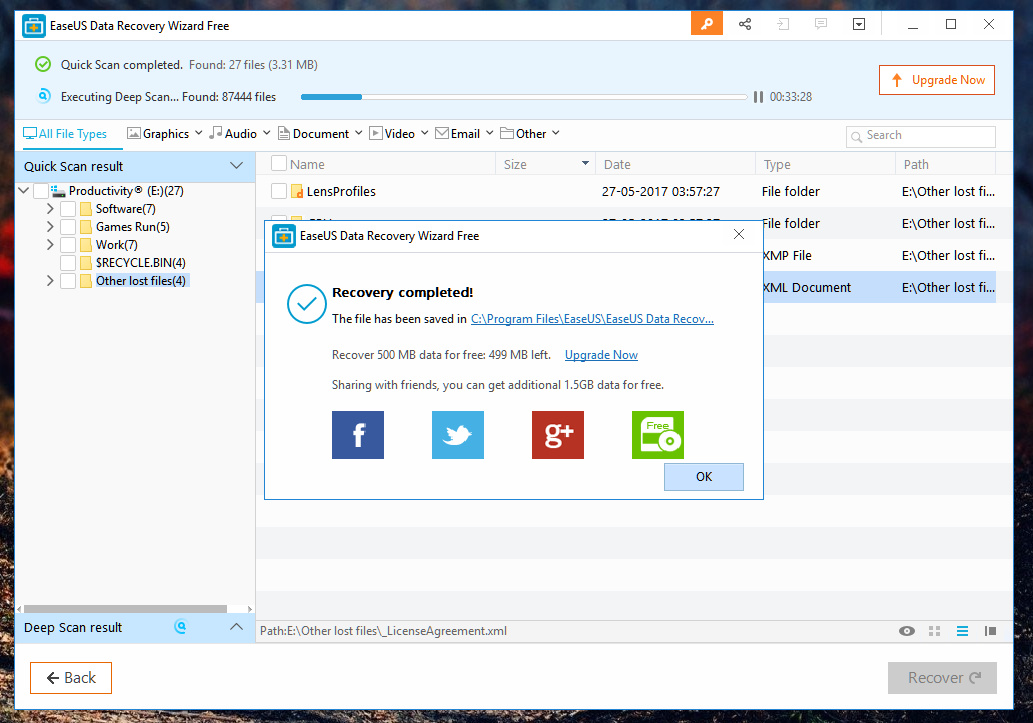Open the Graphics filter dropdown

tap(165, 134)
